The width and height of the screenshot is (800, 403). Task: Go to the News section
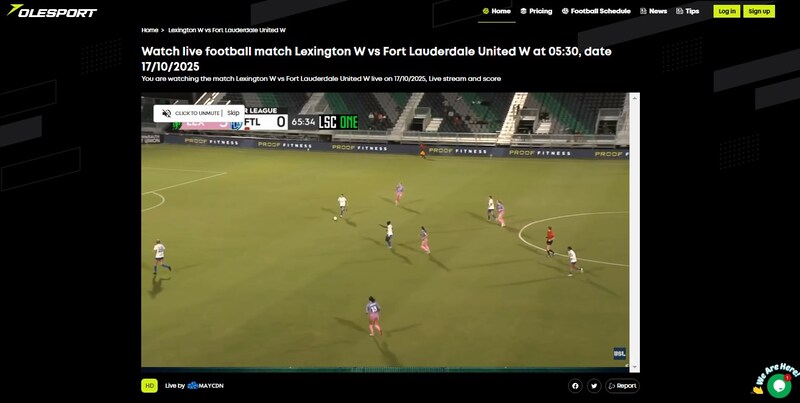(654, 11)
